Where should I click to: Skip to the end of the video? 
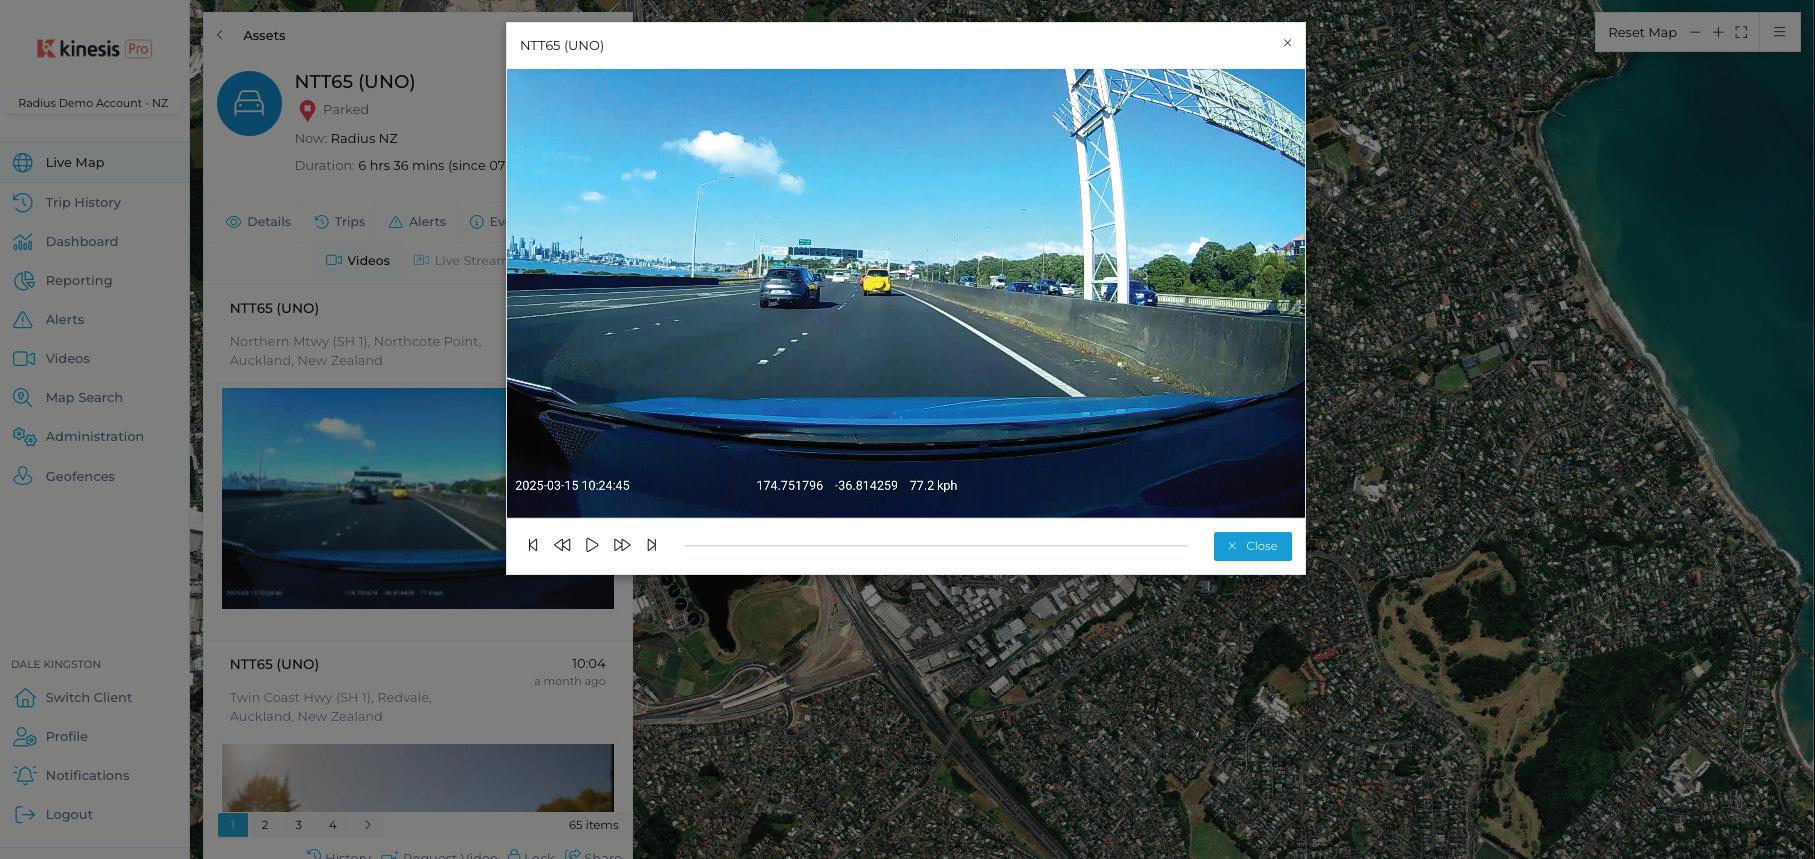[x=652, y=545]
